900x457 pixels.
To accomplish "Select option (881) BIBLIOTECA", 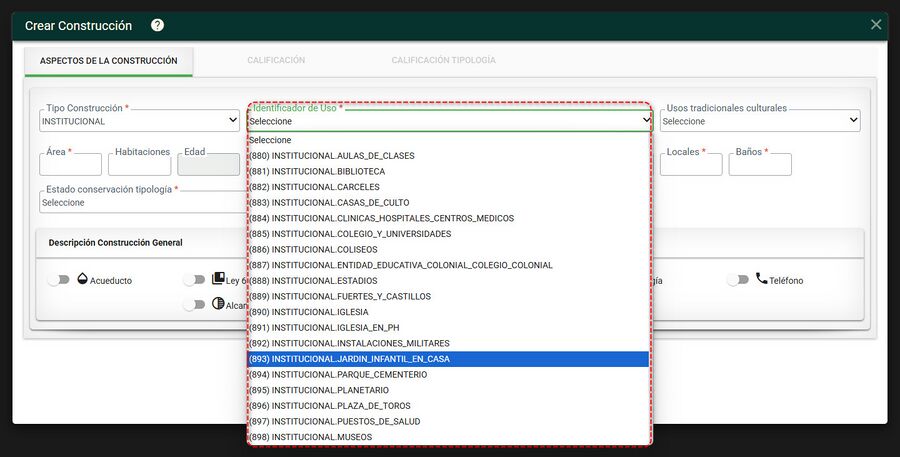I will (448, 171).
